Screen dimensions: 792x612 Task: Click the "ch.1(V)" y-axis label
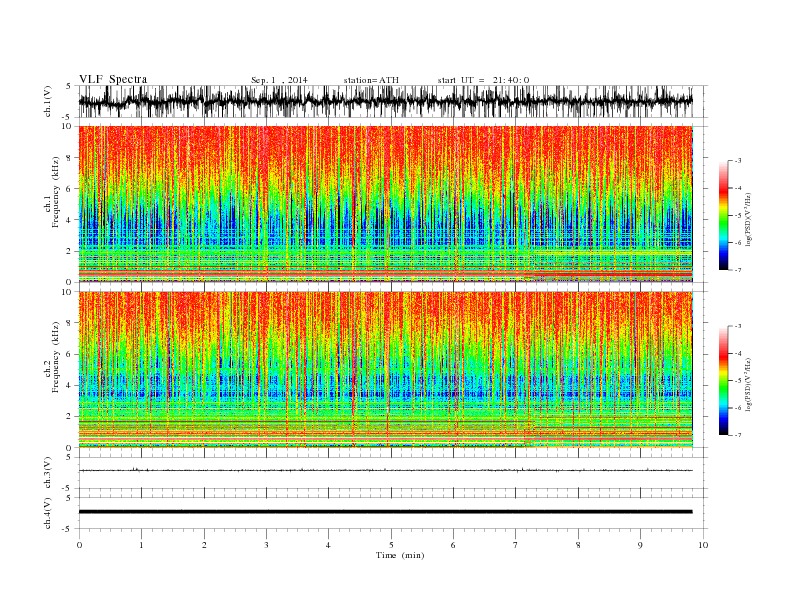[48, 101]
